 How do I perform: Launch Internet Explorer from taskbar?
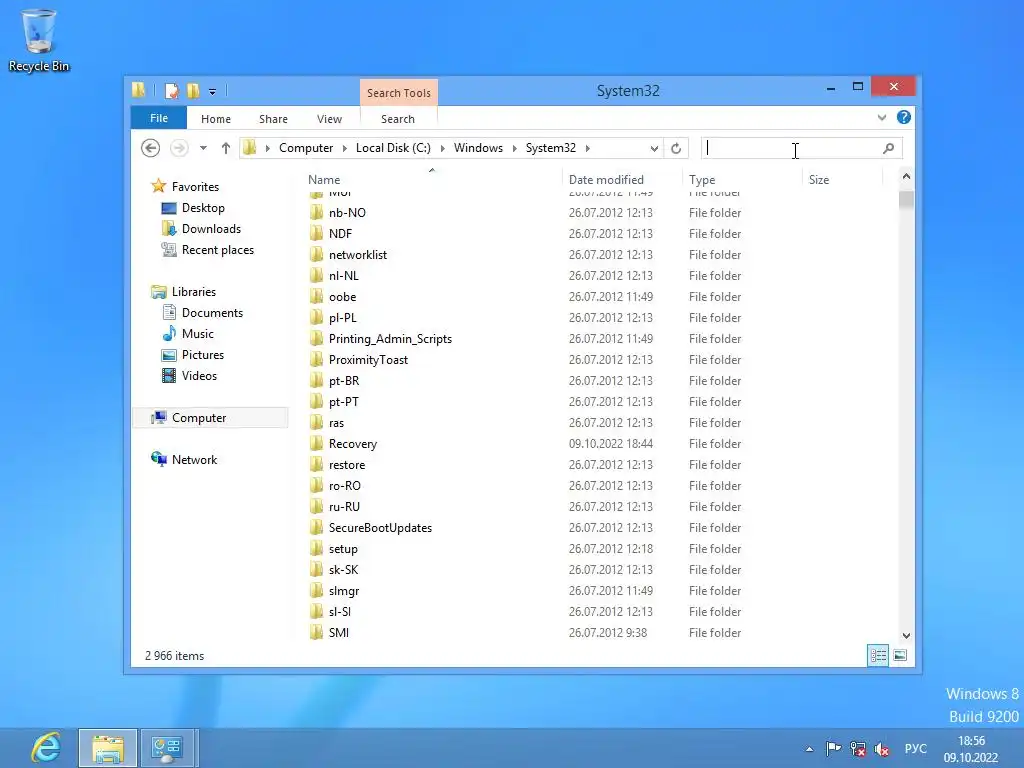pos(46,748)
